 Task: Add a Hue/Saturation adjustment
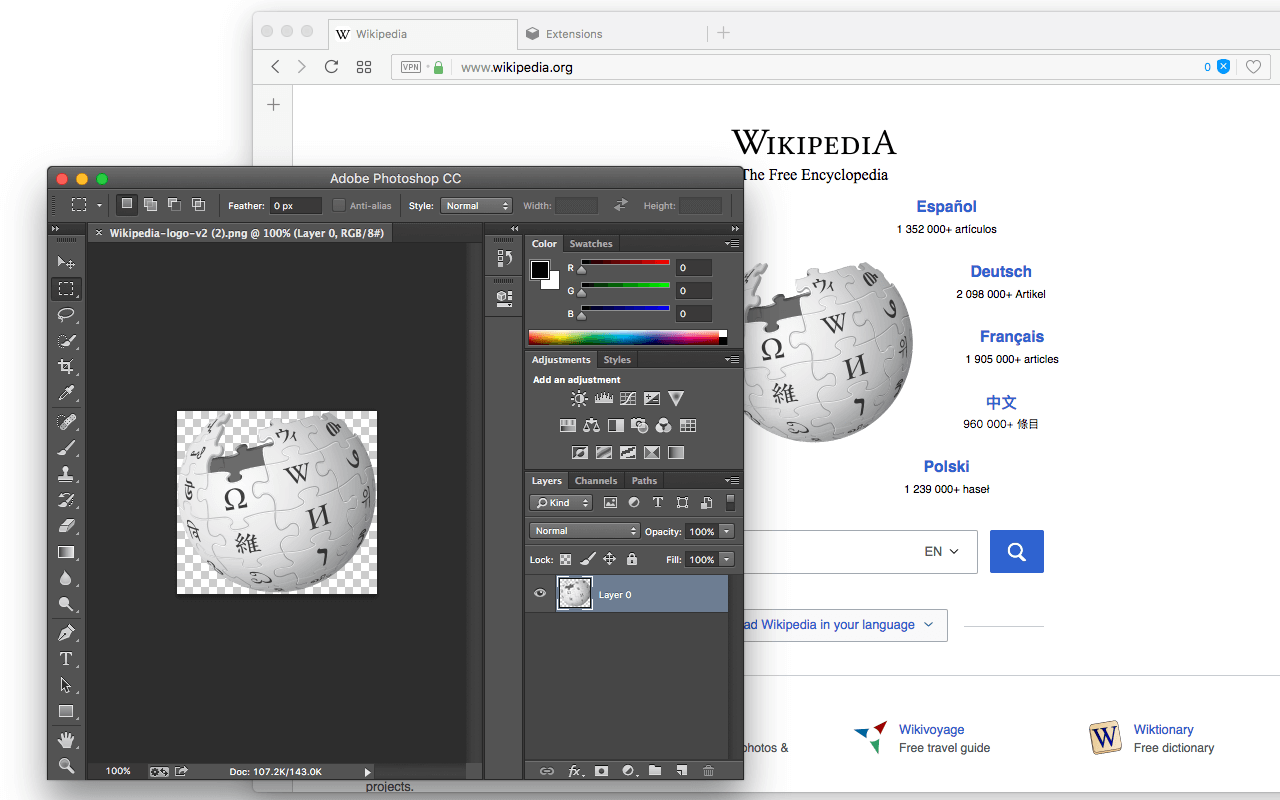567,426
